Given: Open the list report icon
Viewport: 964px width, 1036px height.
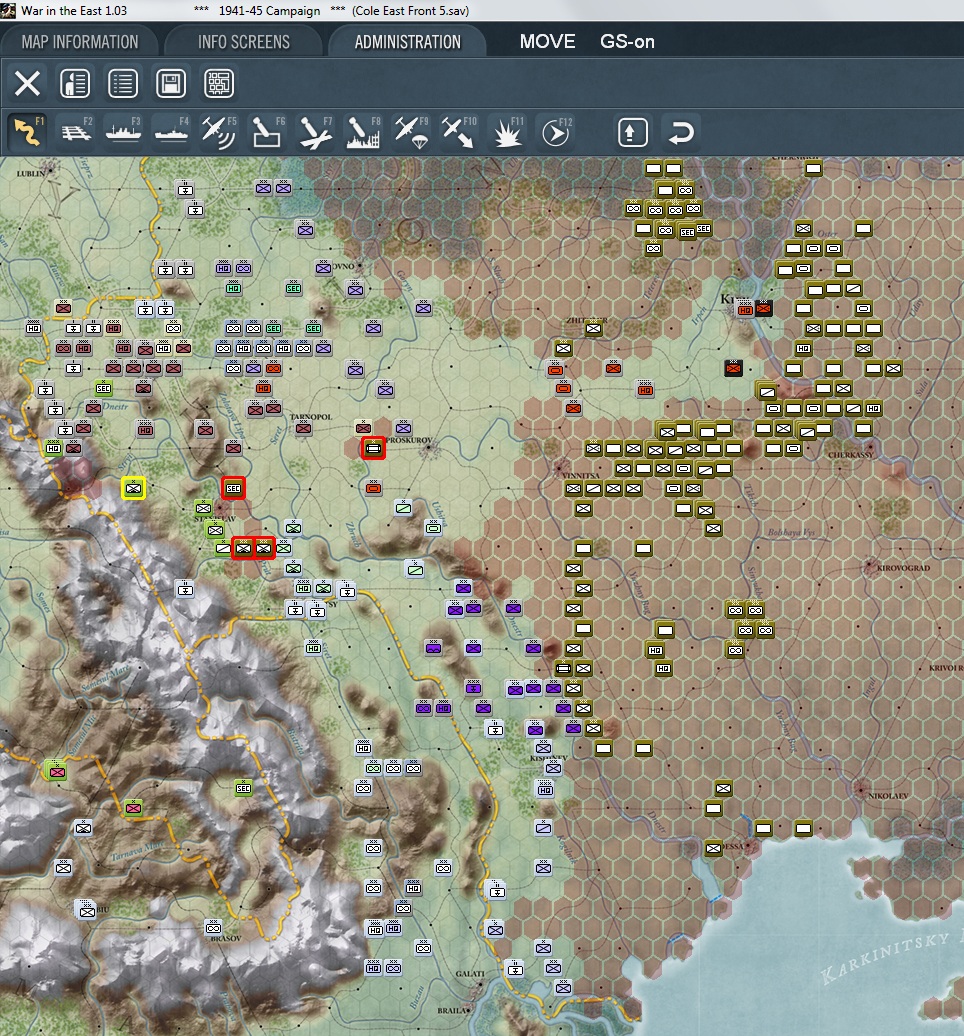Looking at the screenshot, I should pos(123,84).
